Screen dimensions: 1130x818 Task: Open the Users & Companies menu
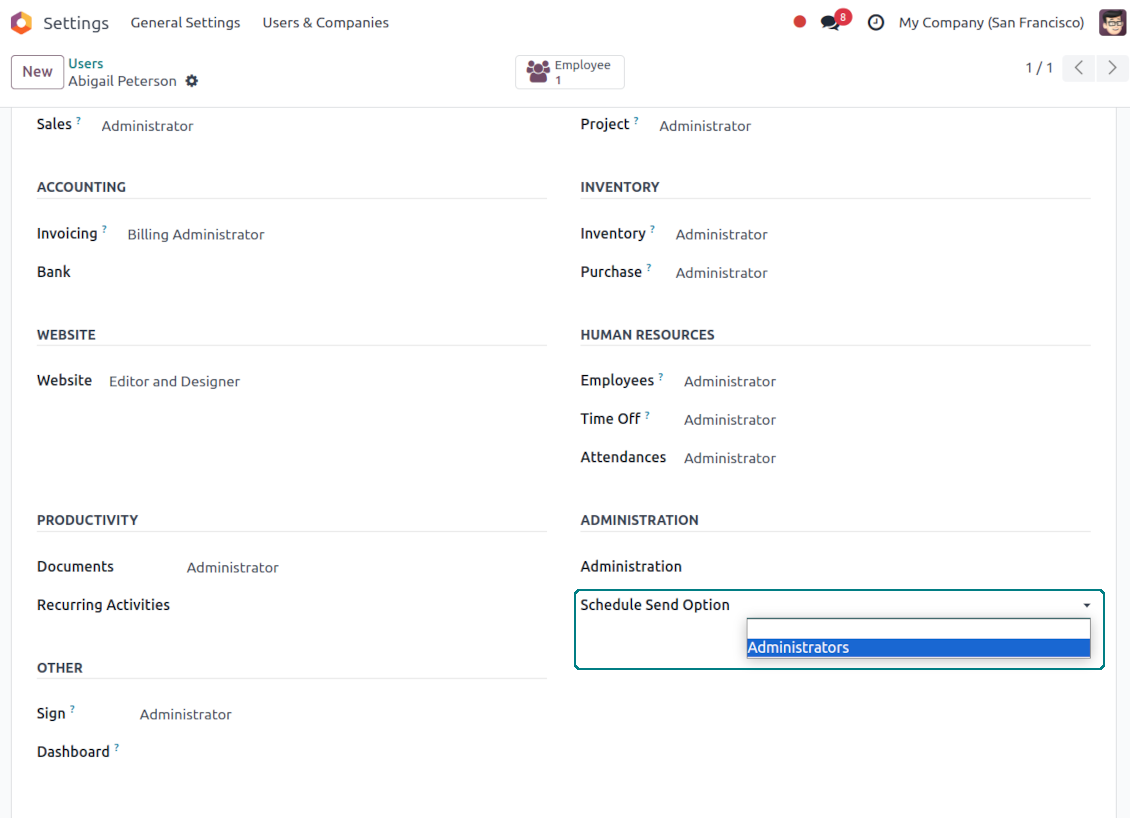pos(325,23)
